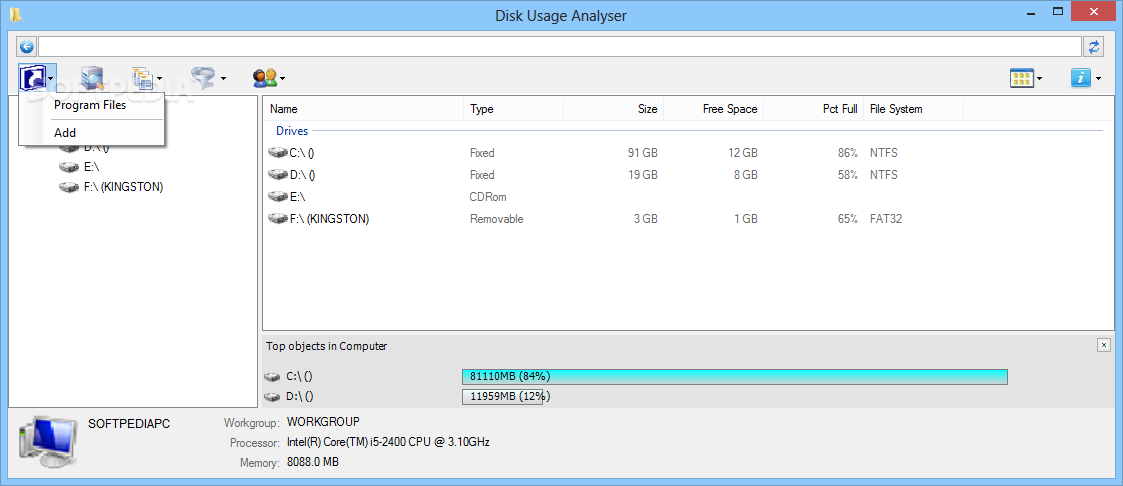The width and height of the screenshot is (1123, 486).
Task: Click the C:\ drive icon under Top objects
Action: tap(273, 376)
